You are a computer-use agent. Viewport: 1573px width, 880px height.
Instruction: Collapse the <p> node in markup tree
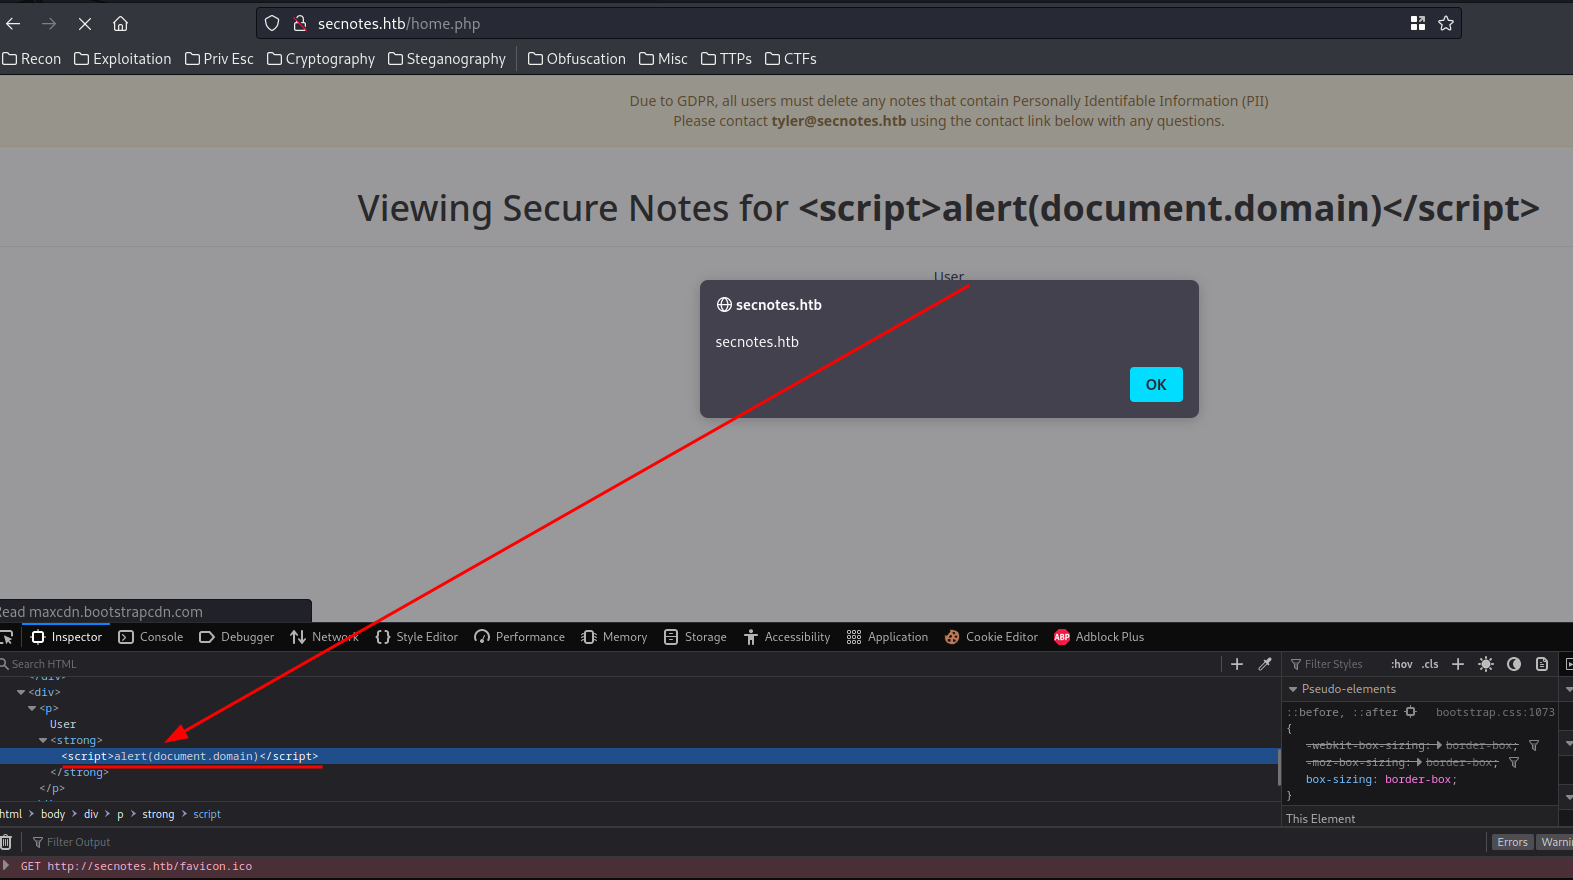coord(32,708)
